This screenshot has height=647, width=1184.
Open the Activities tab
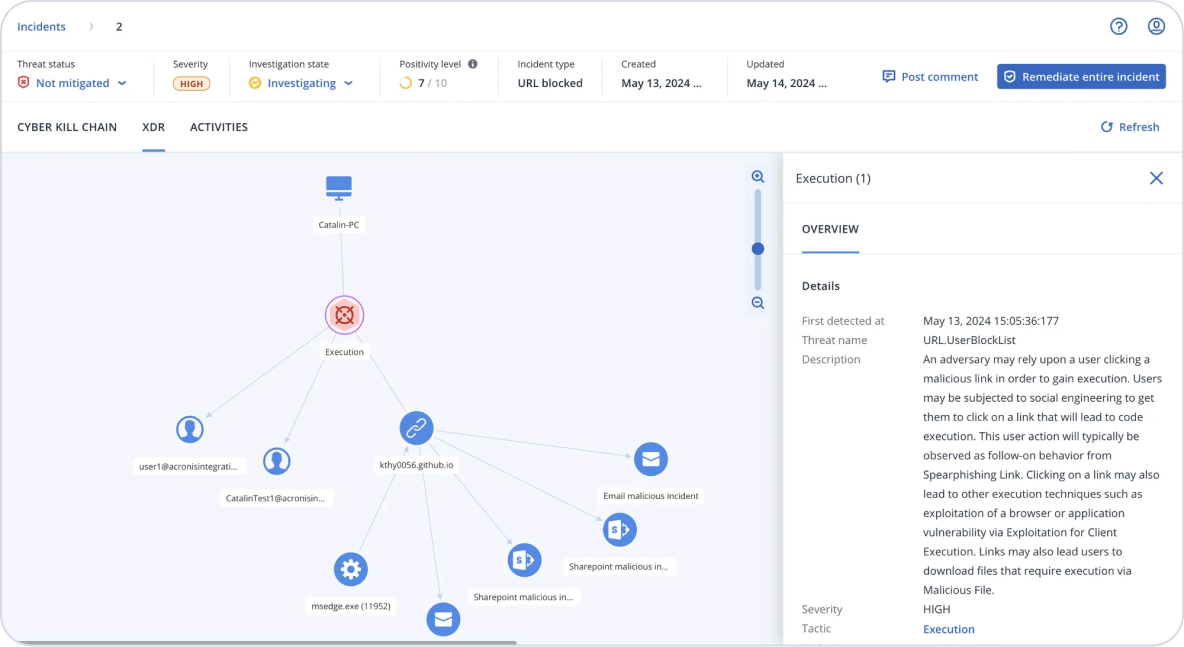[x=219, y=127]
